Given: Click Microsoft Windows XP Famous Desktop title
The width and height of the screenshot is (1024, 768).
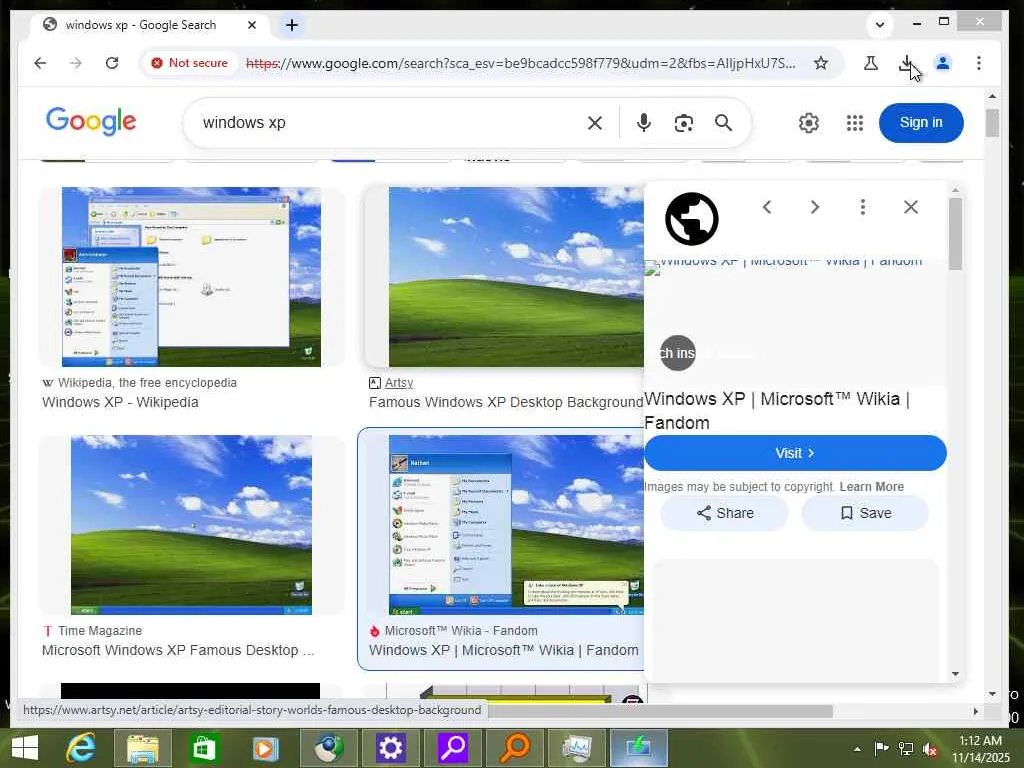Looking at the screenshot, I should [178, 650].
